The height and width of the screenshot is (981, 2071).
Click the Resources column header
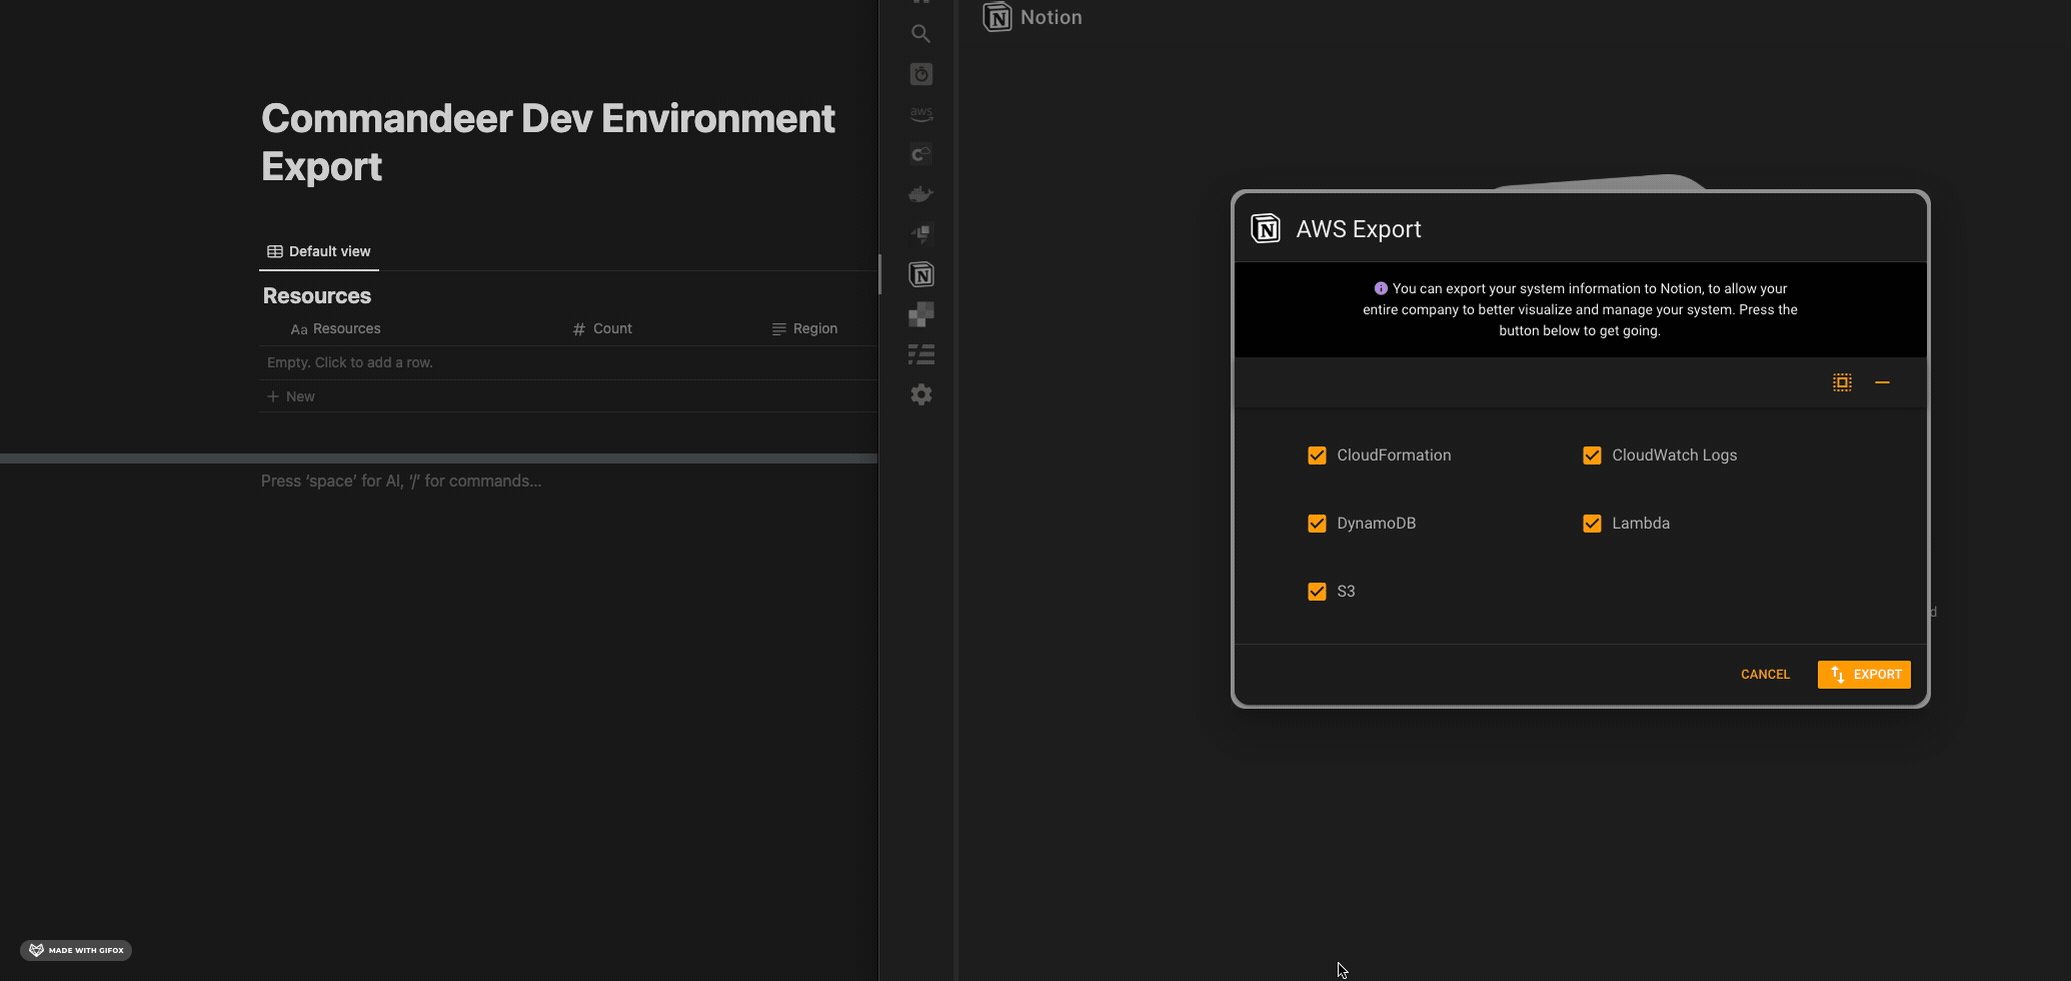pyautogui.click(x=336, y=328)
